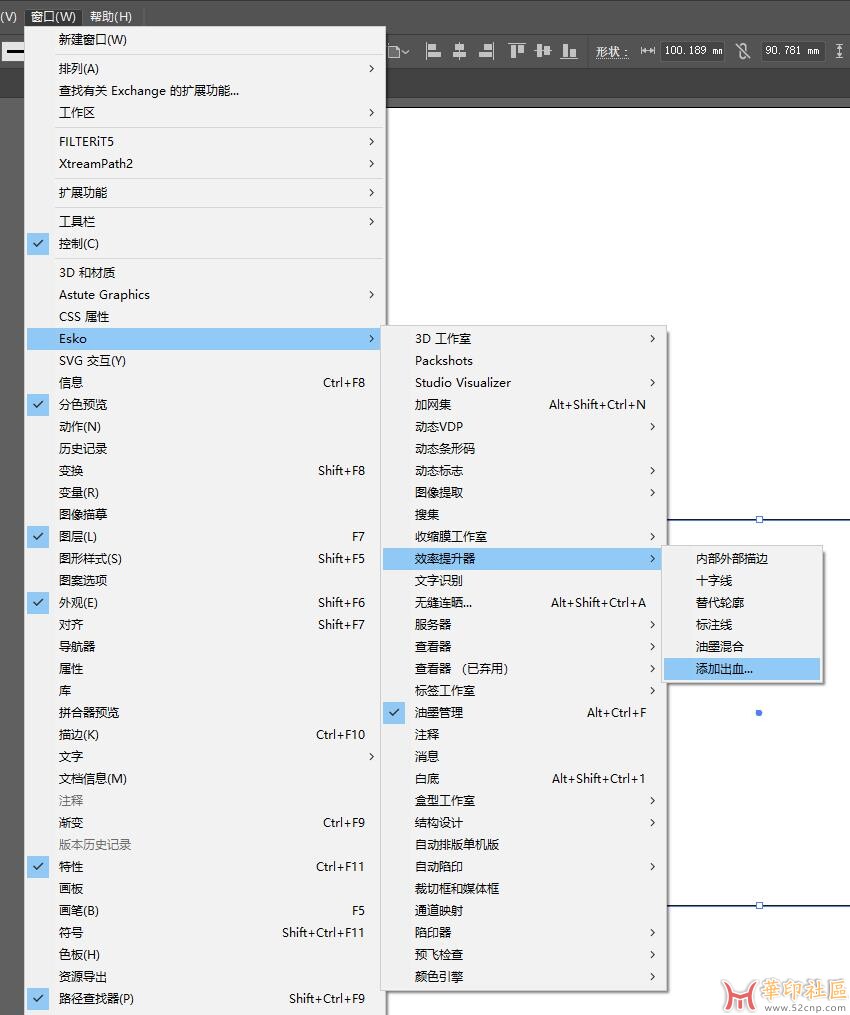The height and width of the screenshot is (1015, 850).
Task: Click 自动排版单机版 in Esko submenu
Action: coord(523,845)
